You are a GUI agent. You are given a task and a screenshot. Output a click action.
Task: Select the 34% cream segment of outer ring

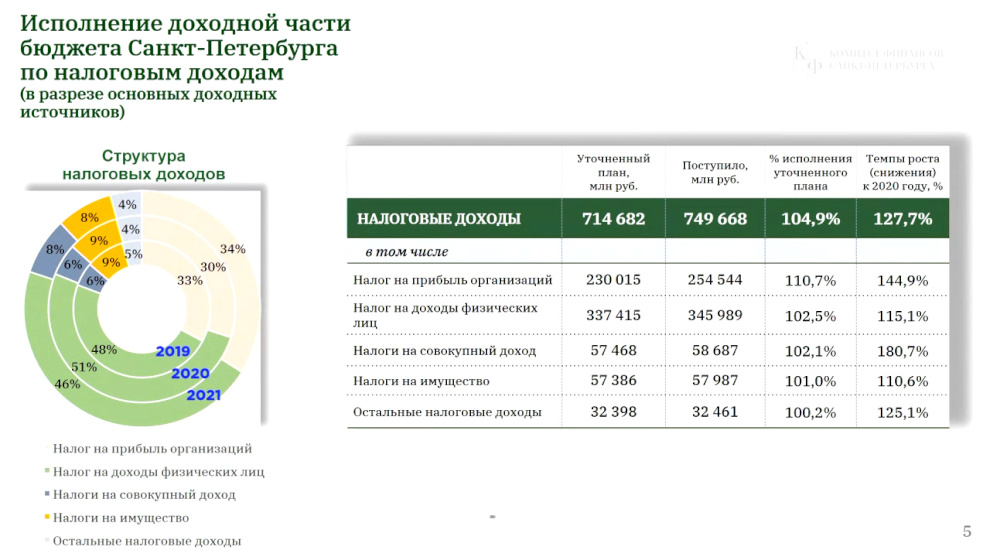[232, 249]
